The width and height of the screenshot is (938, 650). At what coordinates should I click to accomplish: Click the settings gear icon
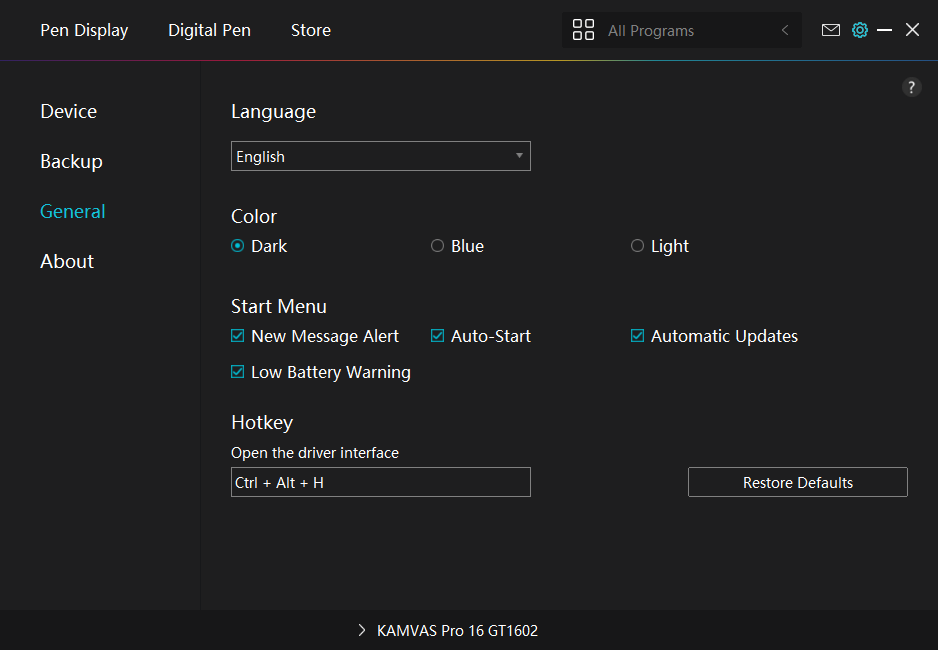[859, 30]
